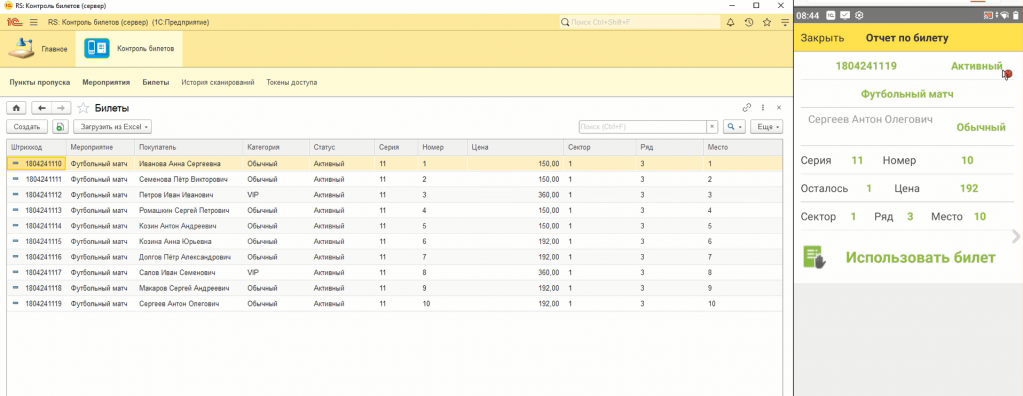This screenshot has height=396, width=1023.
Task: Click the 1C logo icon
Action: point(14,22)
